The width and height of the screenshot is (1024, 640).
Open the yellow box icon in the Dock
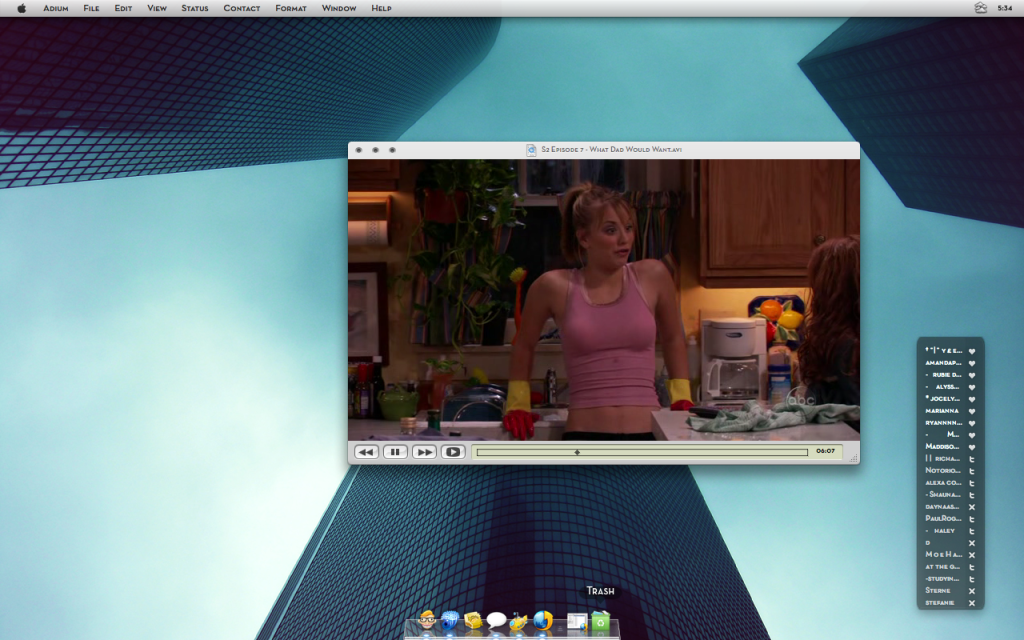[473, 620]
